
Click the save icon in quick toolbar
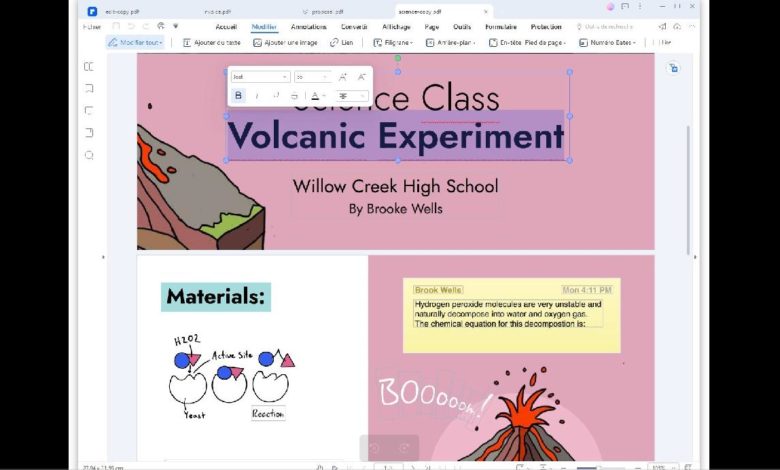(x=116, y=26)
